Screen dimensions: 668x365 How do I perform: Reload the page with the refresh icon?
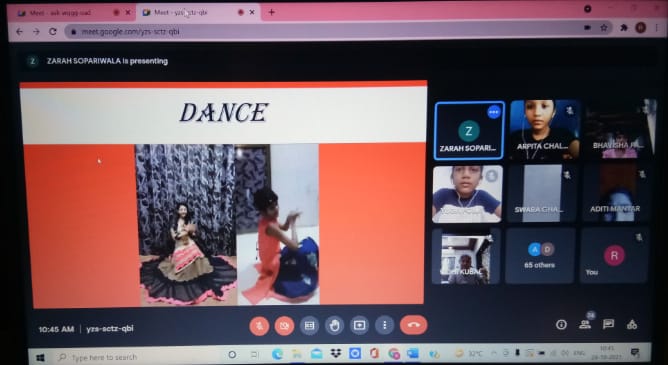point(53,32)
